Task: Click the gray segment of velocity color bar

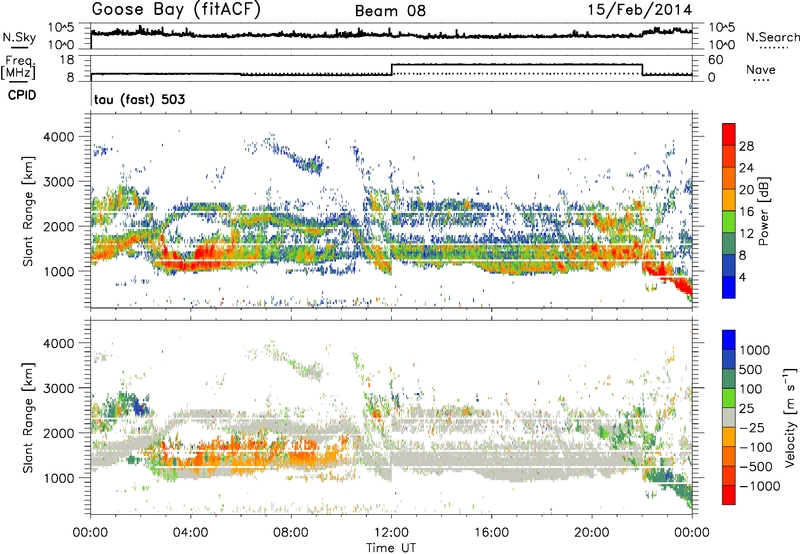Action: click(x=729, y=417)
